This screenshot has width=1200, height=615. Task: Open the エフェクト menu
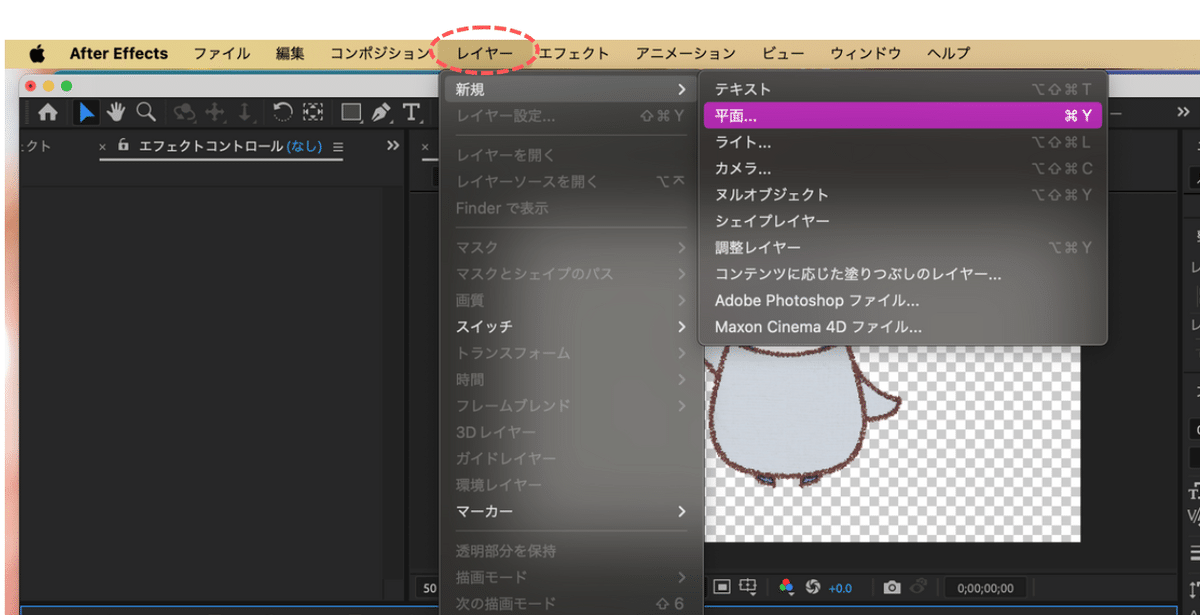574,54
